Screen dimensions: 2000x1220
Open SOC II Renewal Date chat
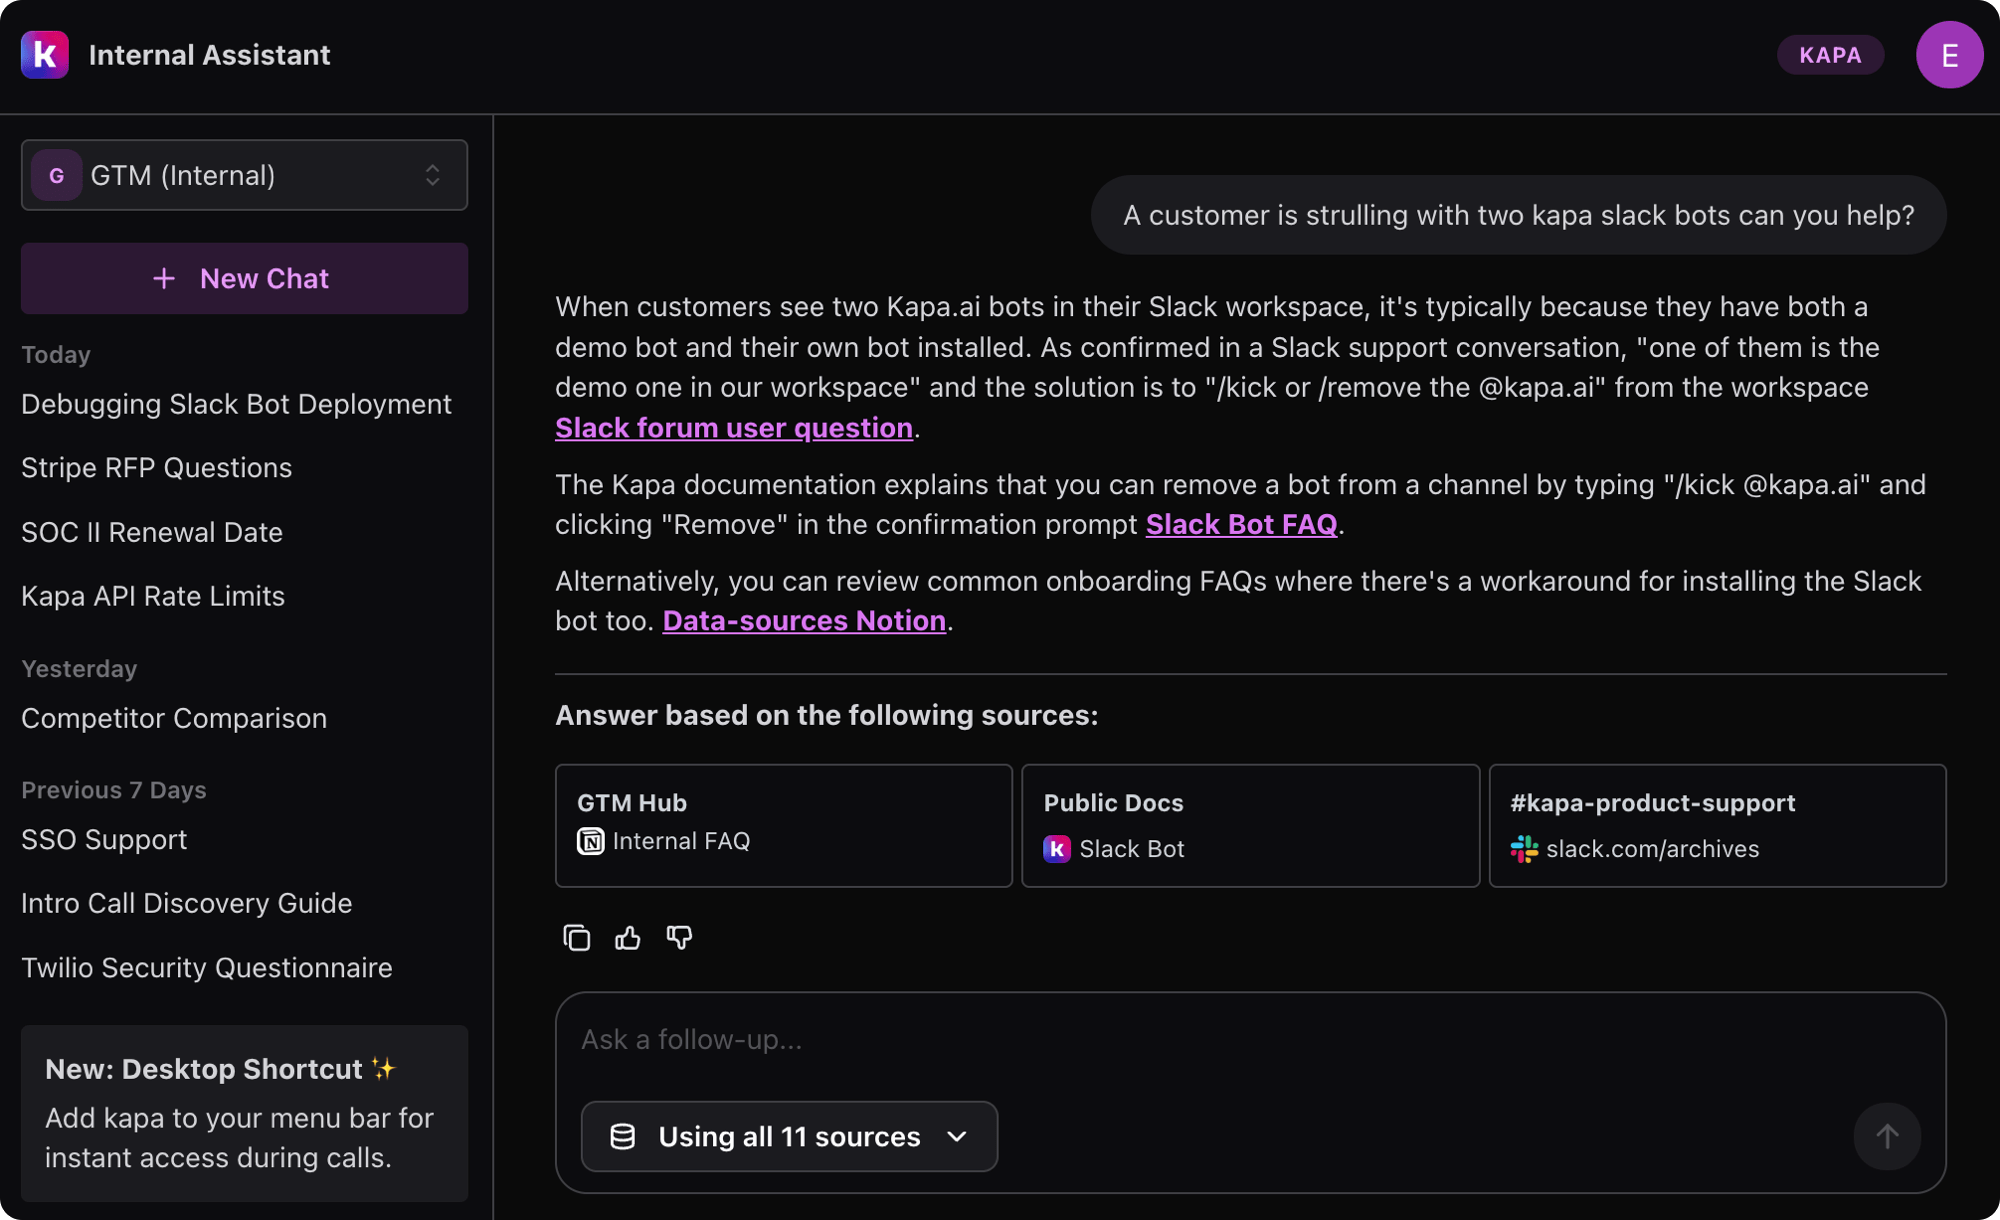pos(152,532)
